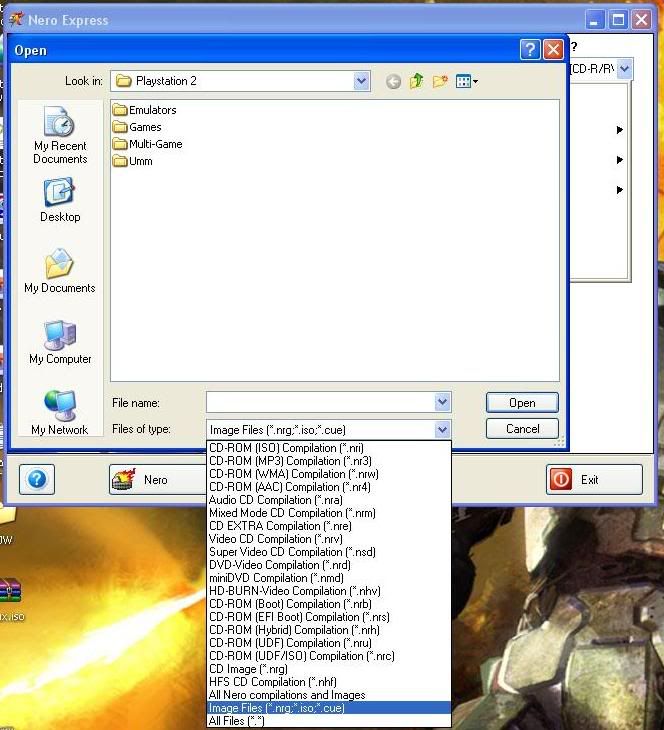This screenshot has width=664, height=730.
Task: Click the Cancel button
Action: [x=522, y=429]
